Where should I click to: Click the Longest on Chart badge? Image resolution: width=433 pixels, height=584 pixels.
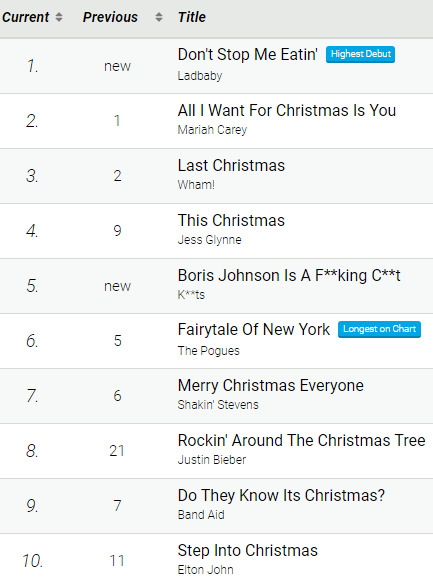[379, 329]
